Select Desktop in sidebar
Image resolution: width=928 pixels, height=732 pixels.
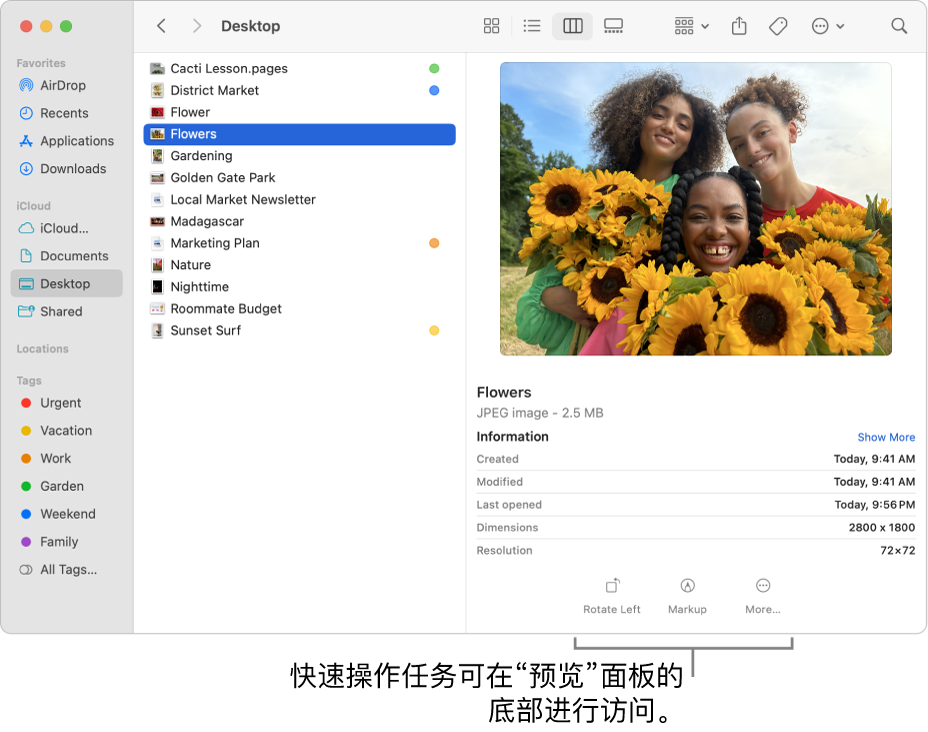pos(66,283)
